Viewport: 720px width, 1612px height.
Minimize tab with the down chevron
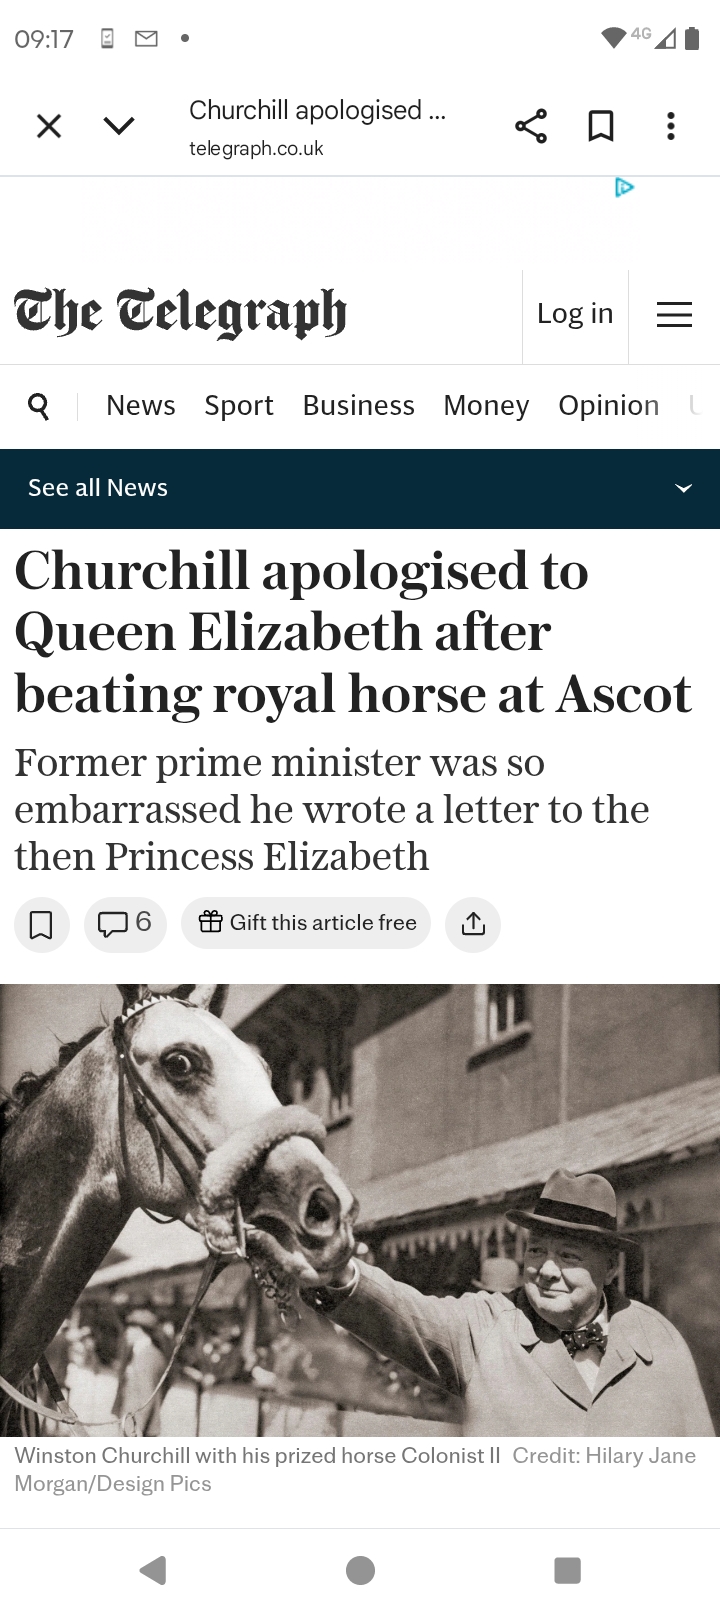tap(119, 126)
